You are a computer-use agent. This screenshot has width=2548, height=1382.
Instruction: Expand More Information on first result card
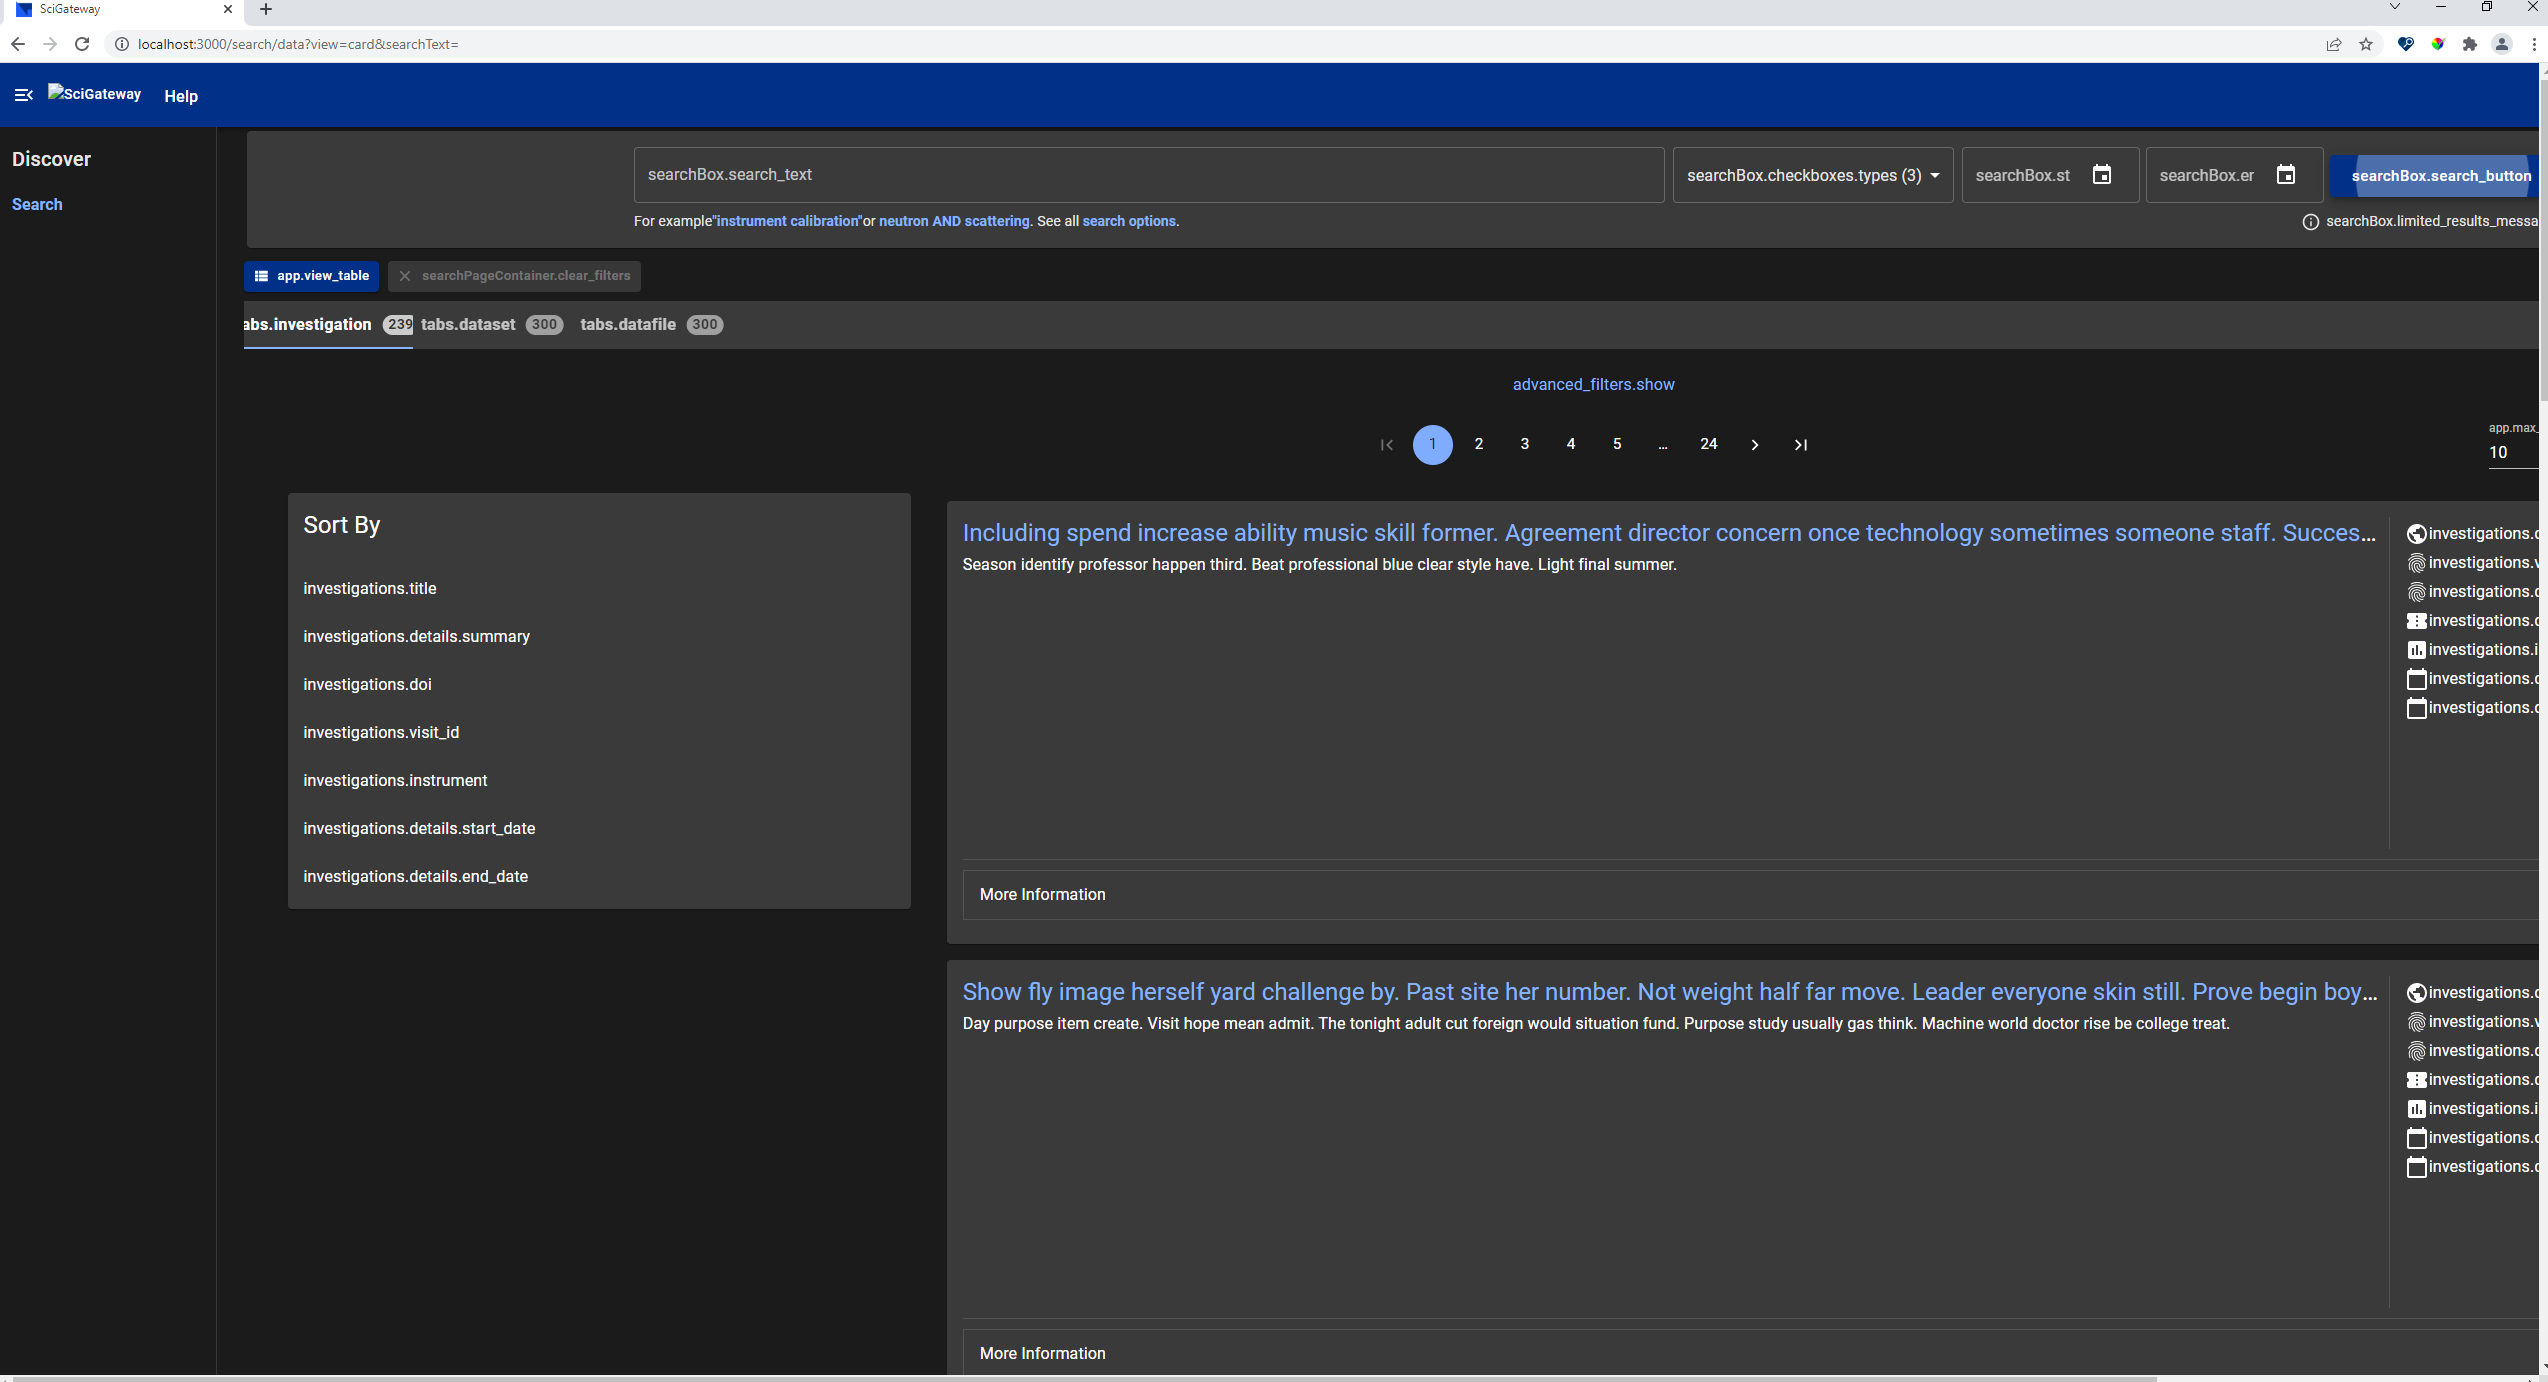[x=1042, y=894]
